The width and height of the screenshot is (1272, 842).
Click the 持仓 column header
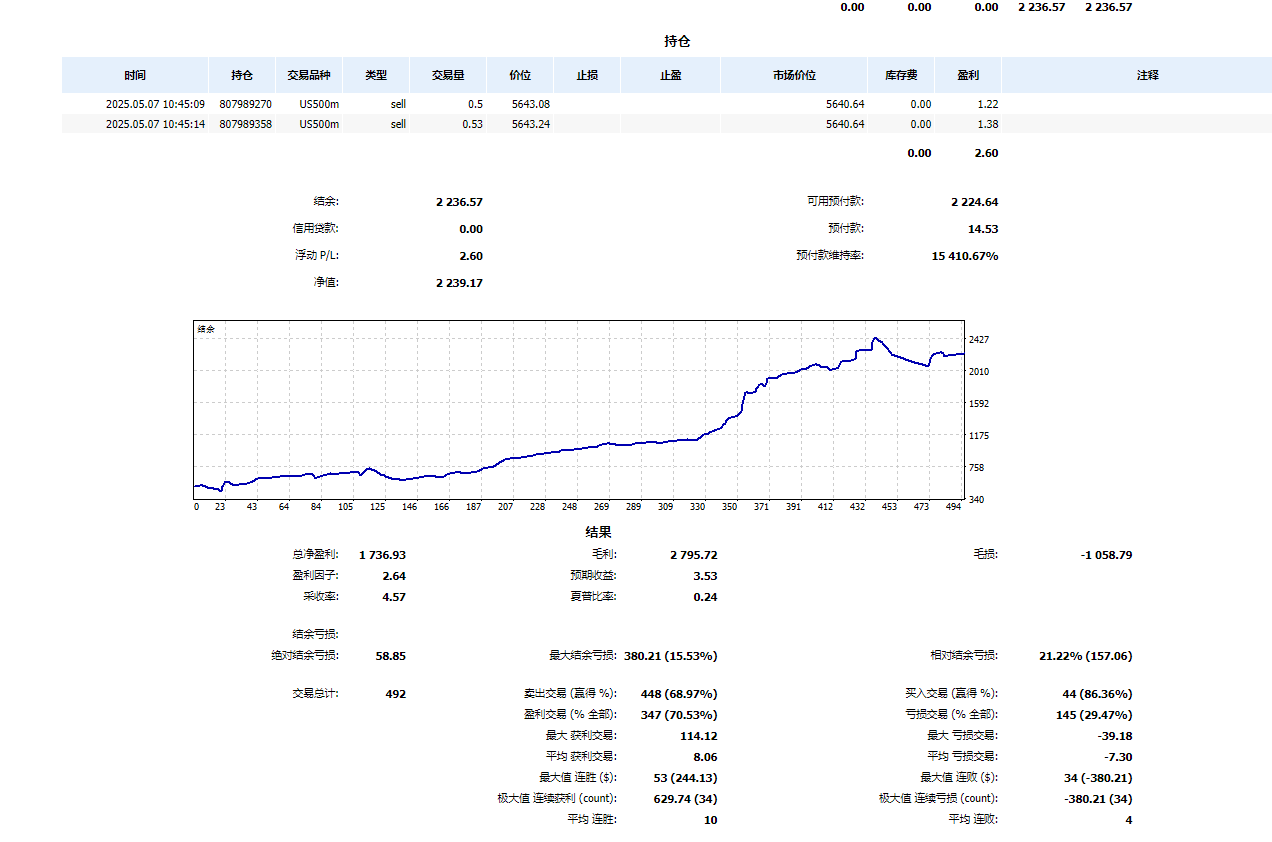click(x=242, y=75)
